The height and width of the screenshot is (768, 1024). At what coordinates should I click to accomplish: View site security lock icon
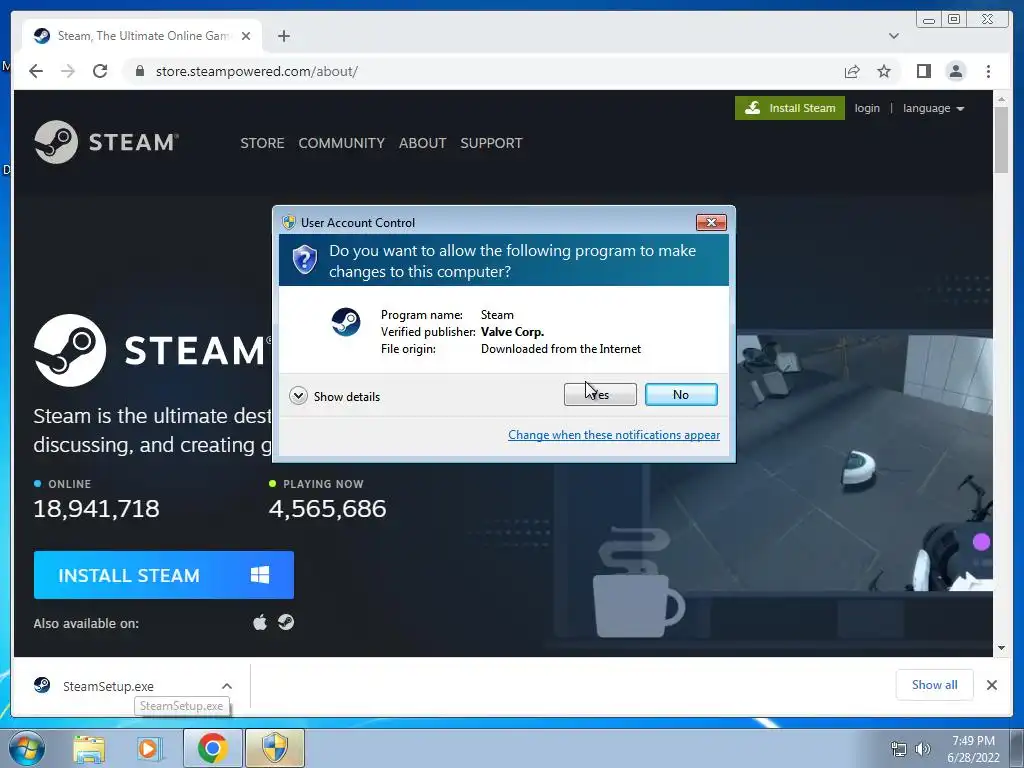139,71
